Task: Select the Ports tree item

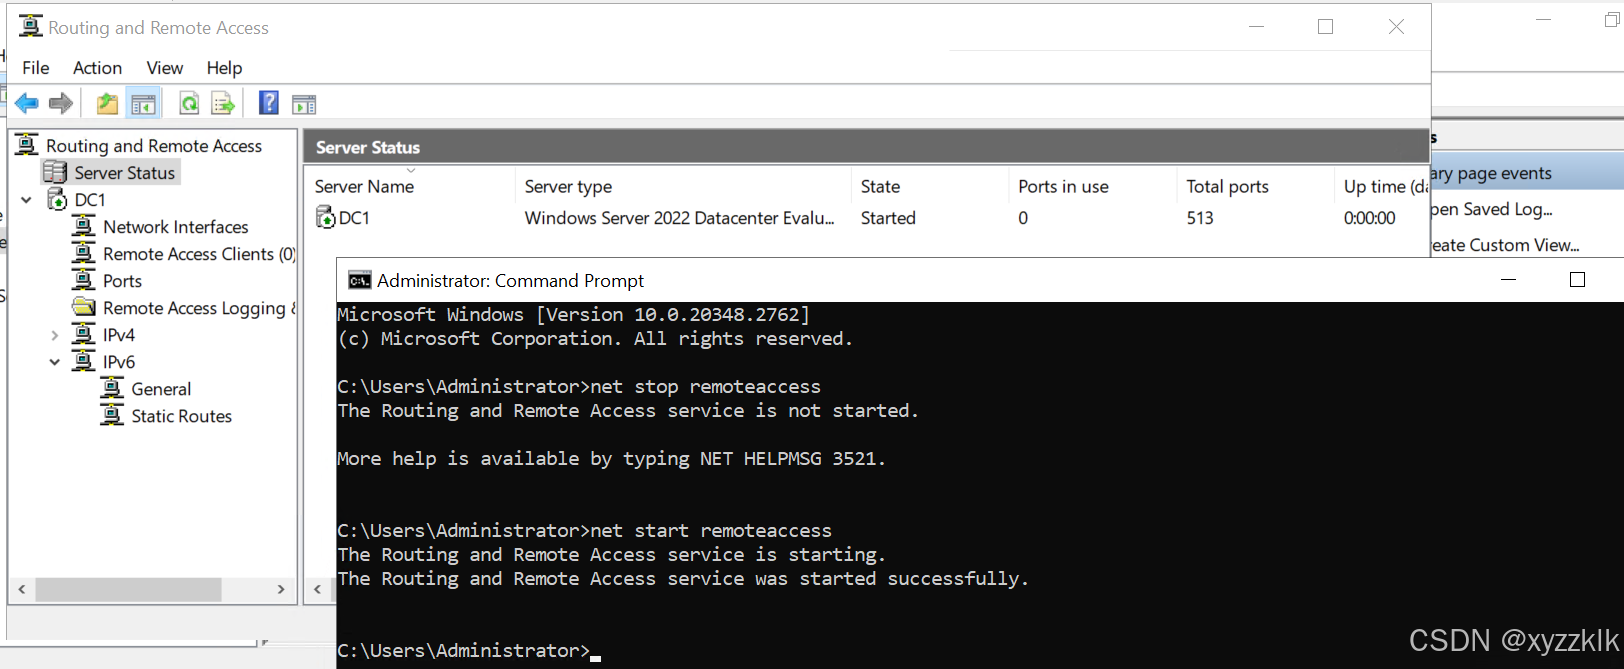Action: tap(122, 280)
